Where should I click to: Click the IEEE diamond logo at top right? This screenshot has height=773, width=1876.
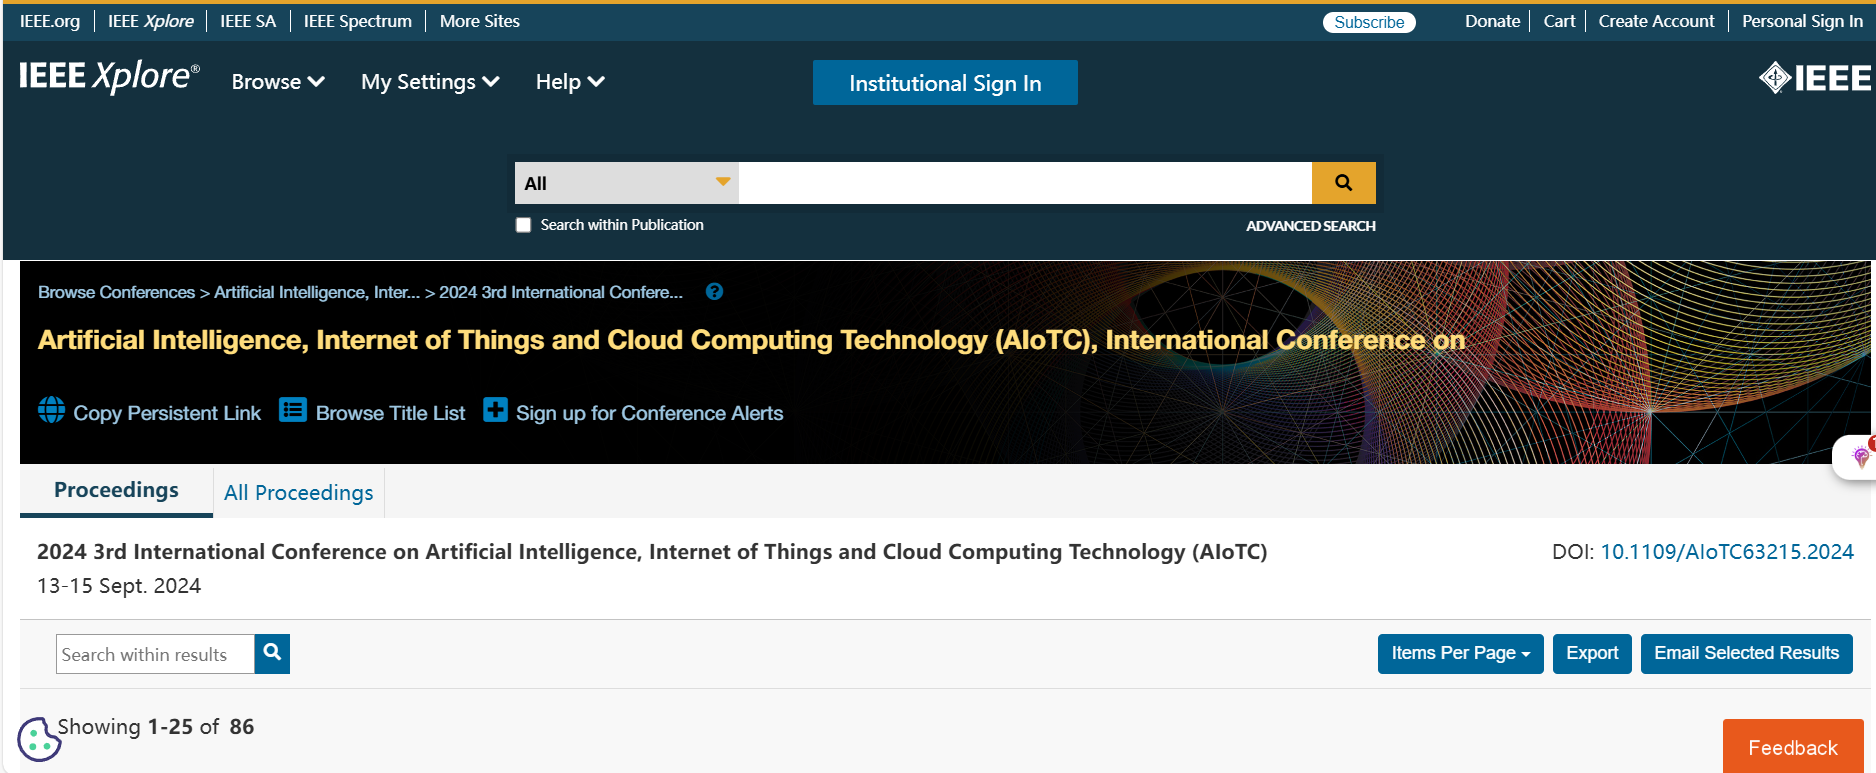tap(1814, 78)
